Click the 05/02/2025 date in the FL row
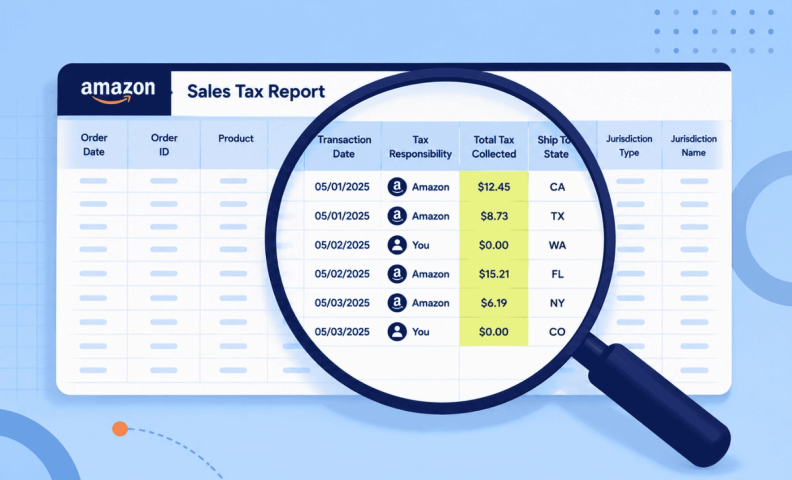792x480 pixels. click(342, 274)
